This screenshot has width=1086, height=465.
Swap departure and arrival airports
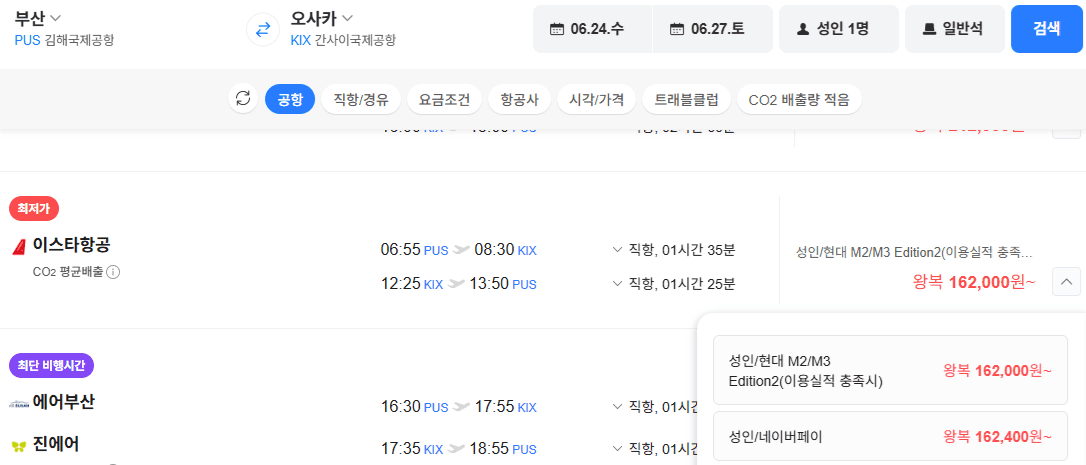click(263, 30)
